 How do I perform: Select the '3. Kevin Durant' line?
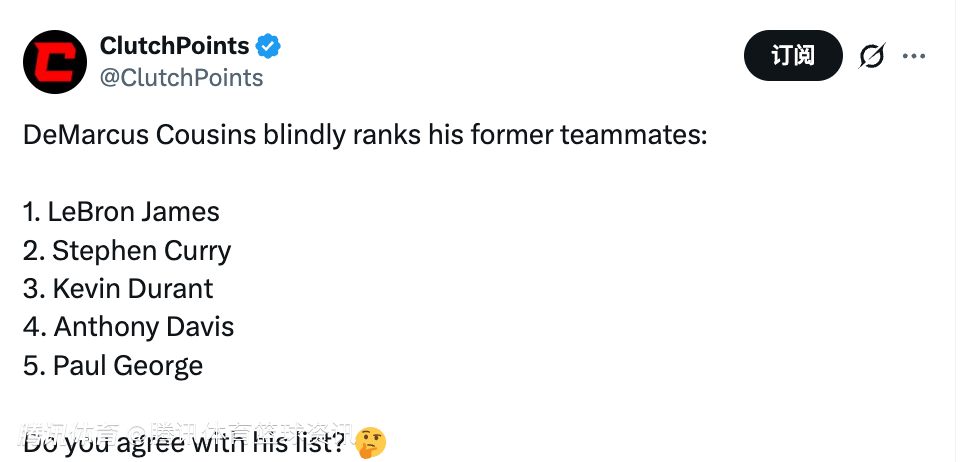click(x=118, y=289)
